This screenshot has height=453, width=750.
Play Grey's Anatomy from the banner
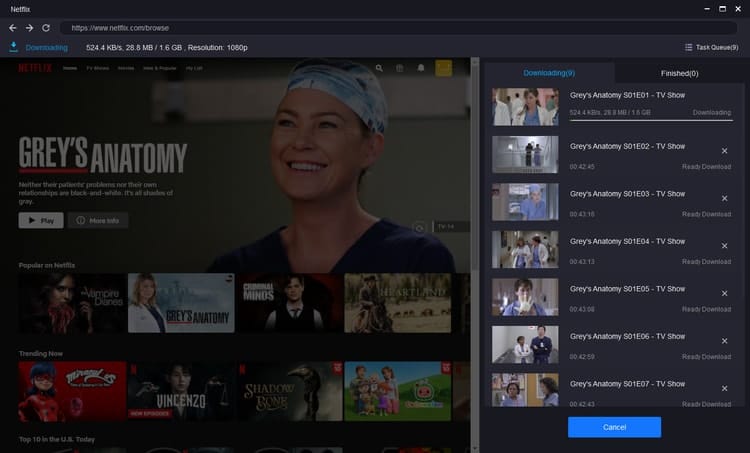[x=41, y=221]
